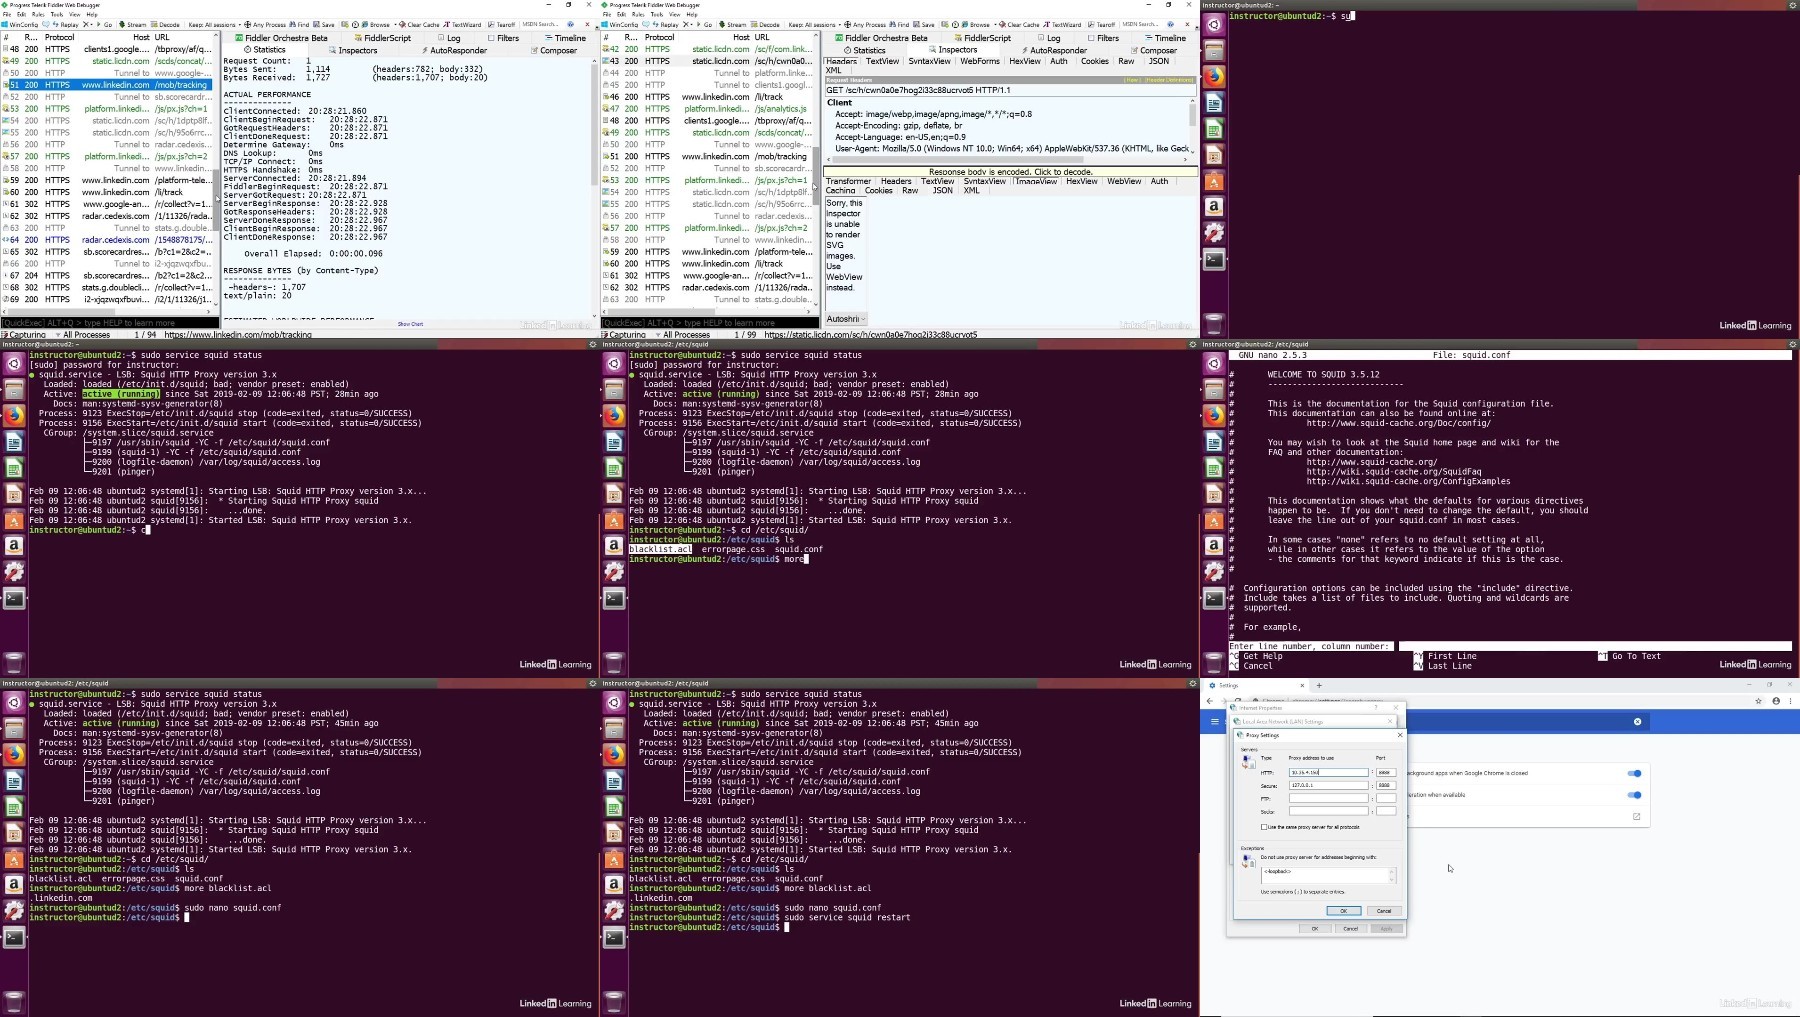Screen dimensions: 1800x1017
Task: Select session 43 static.licdn.com in Fiddler Inspectors window
Action: 709,61
